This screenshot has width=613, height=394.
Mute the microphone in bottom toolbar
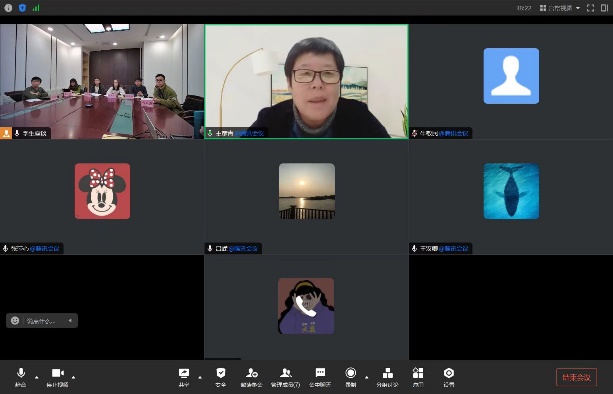pos(21,377)
